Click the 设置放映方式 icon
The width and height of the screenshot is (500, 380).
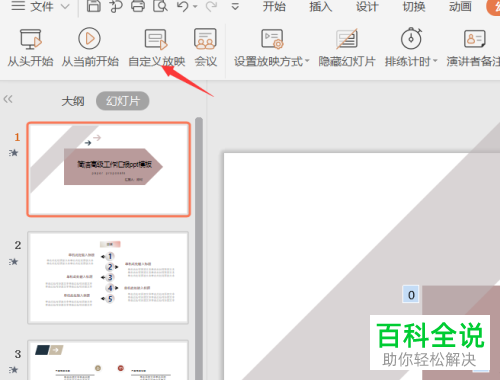pyautogui.click(x=272, y=39)
